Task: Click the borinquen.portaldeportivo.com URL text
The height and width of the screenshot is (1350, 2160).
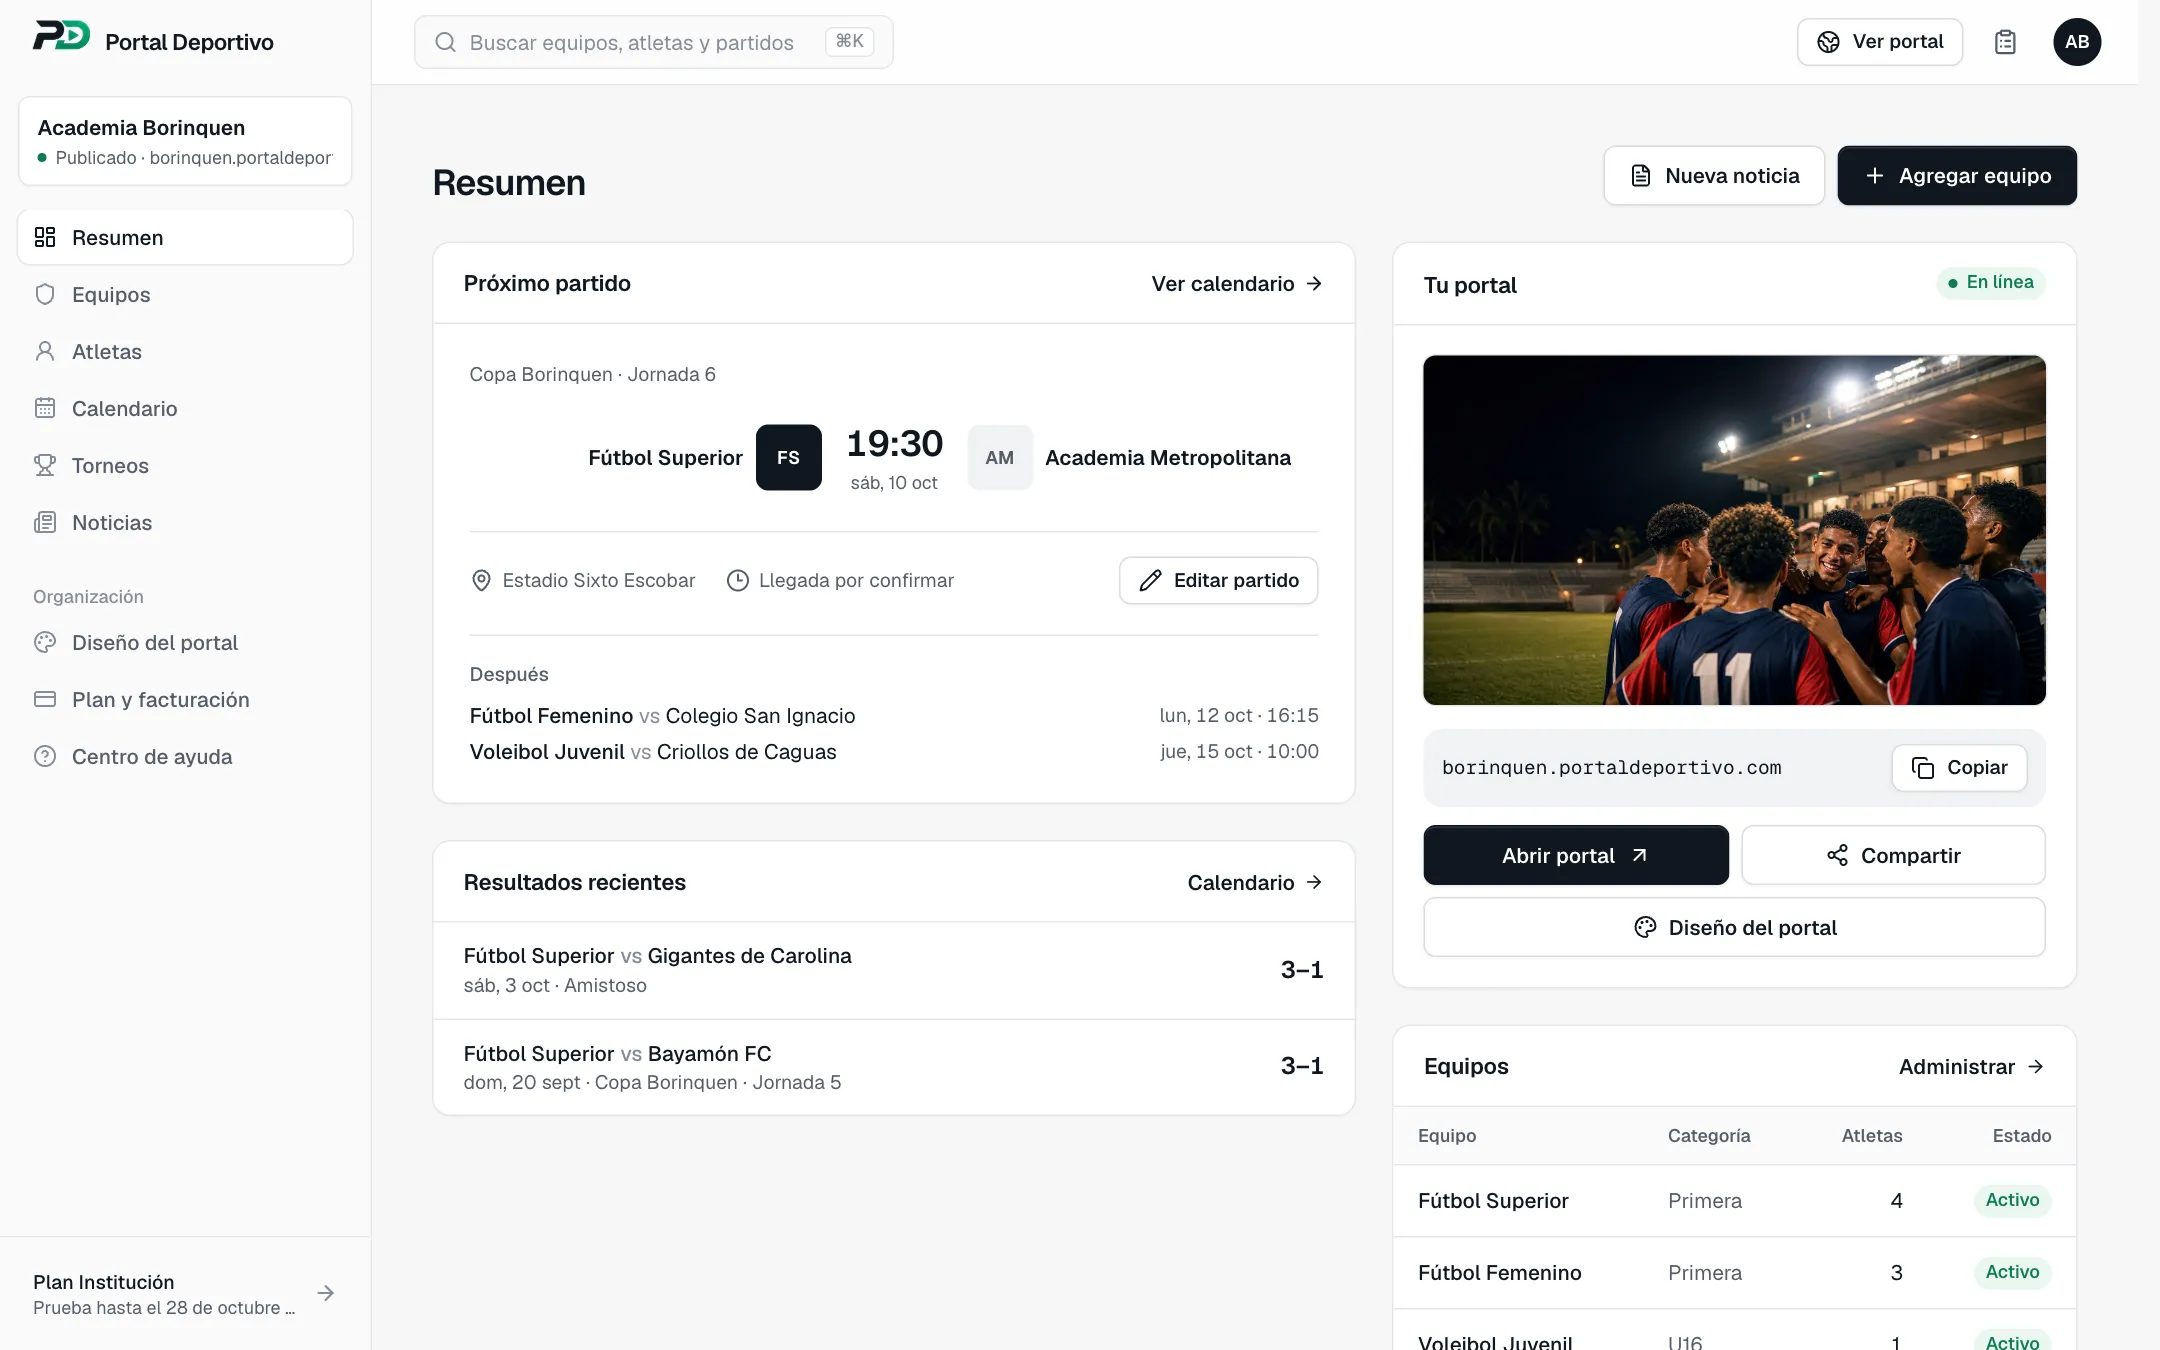Action: tap(1611, 767)
